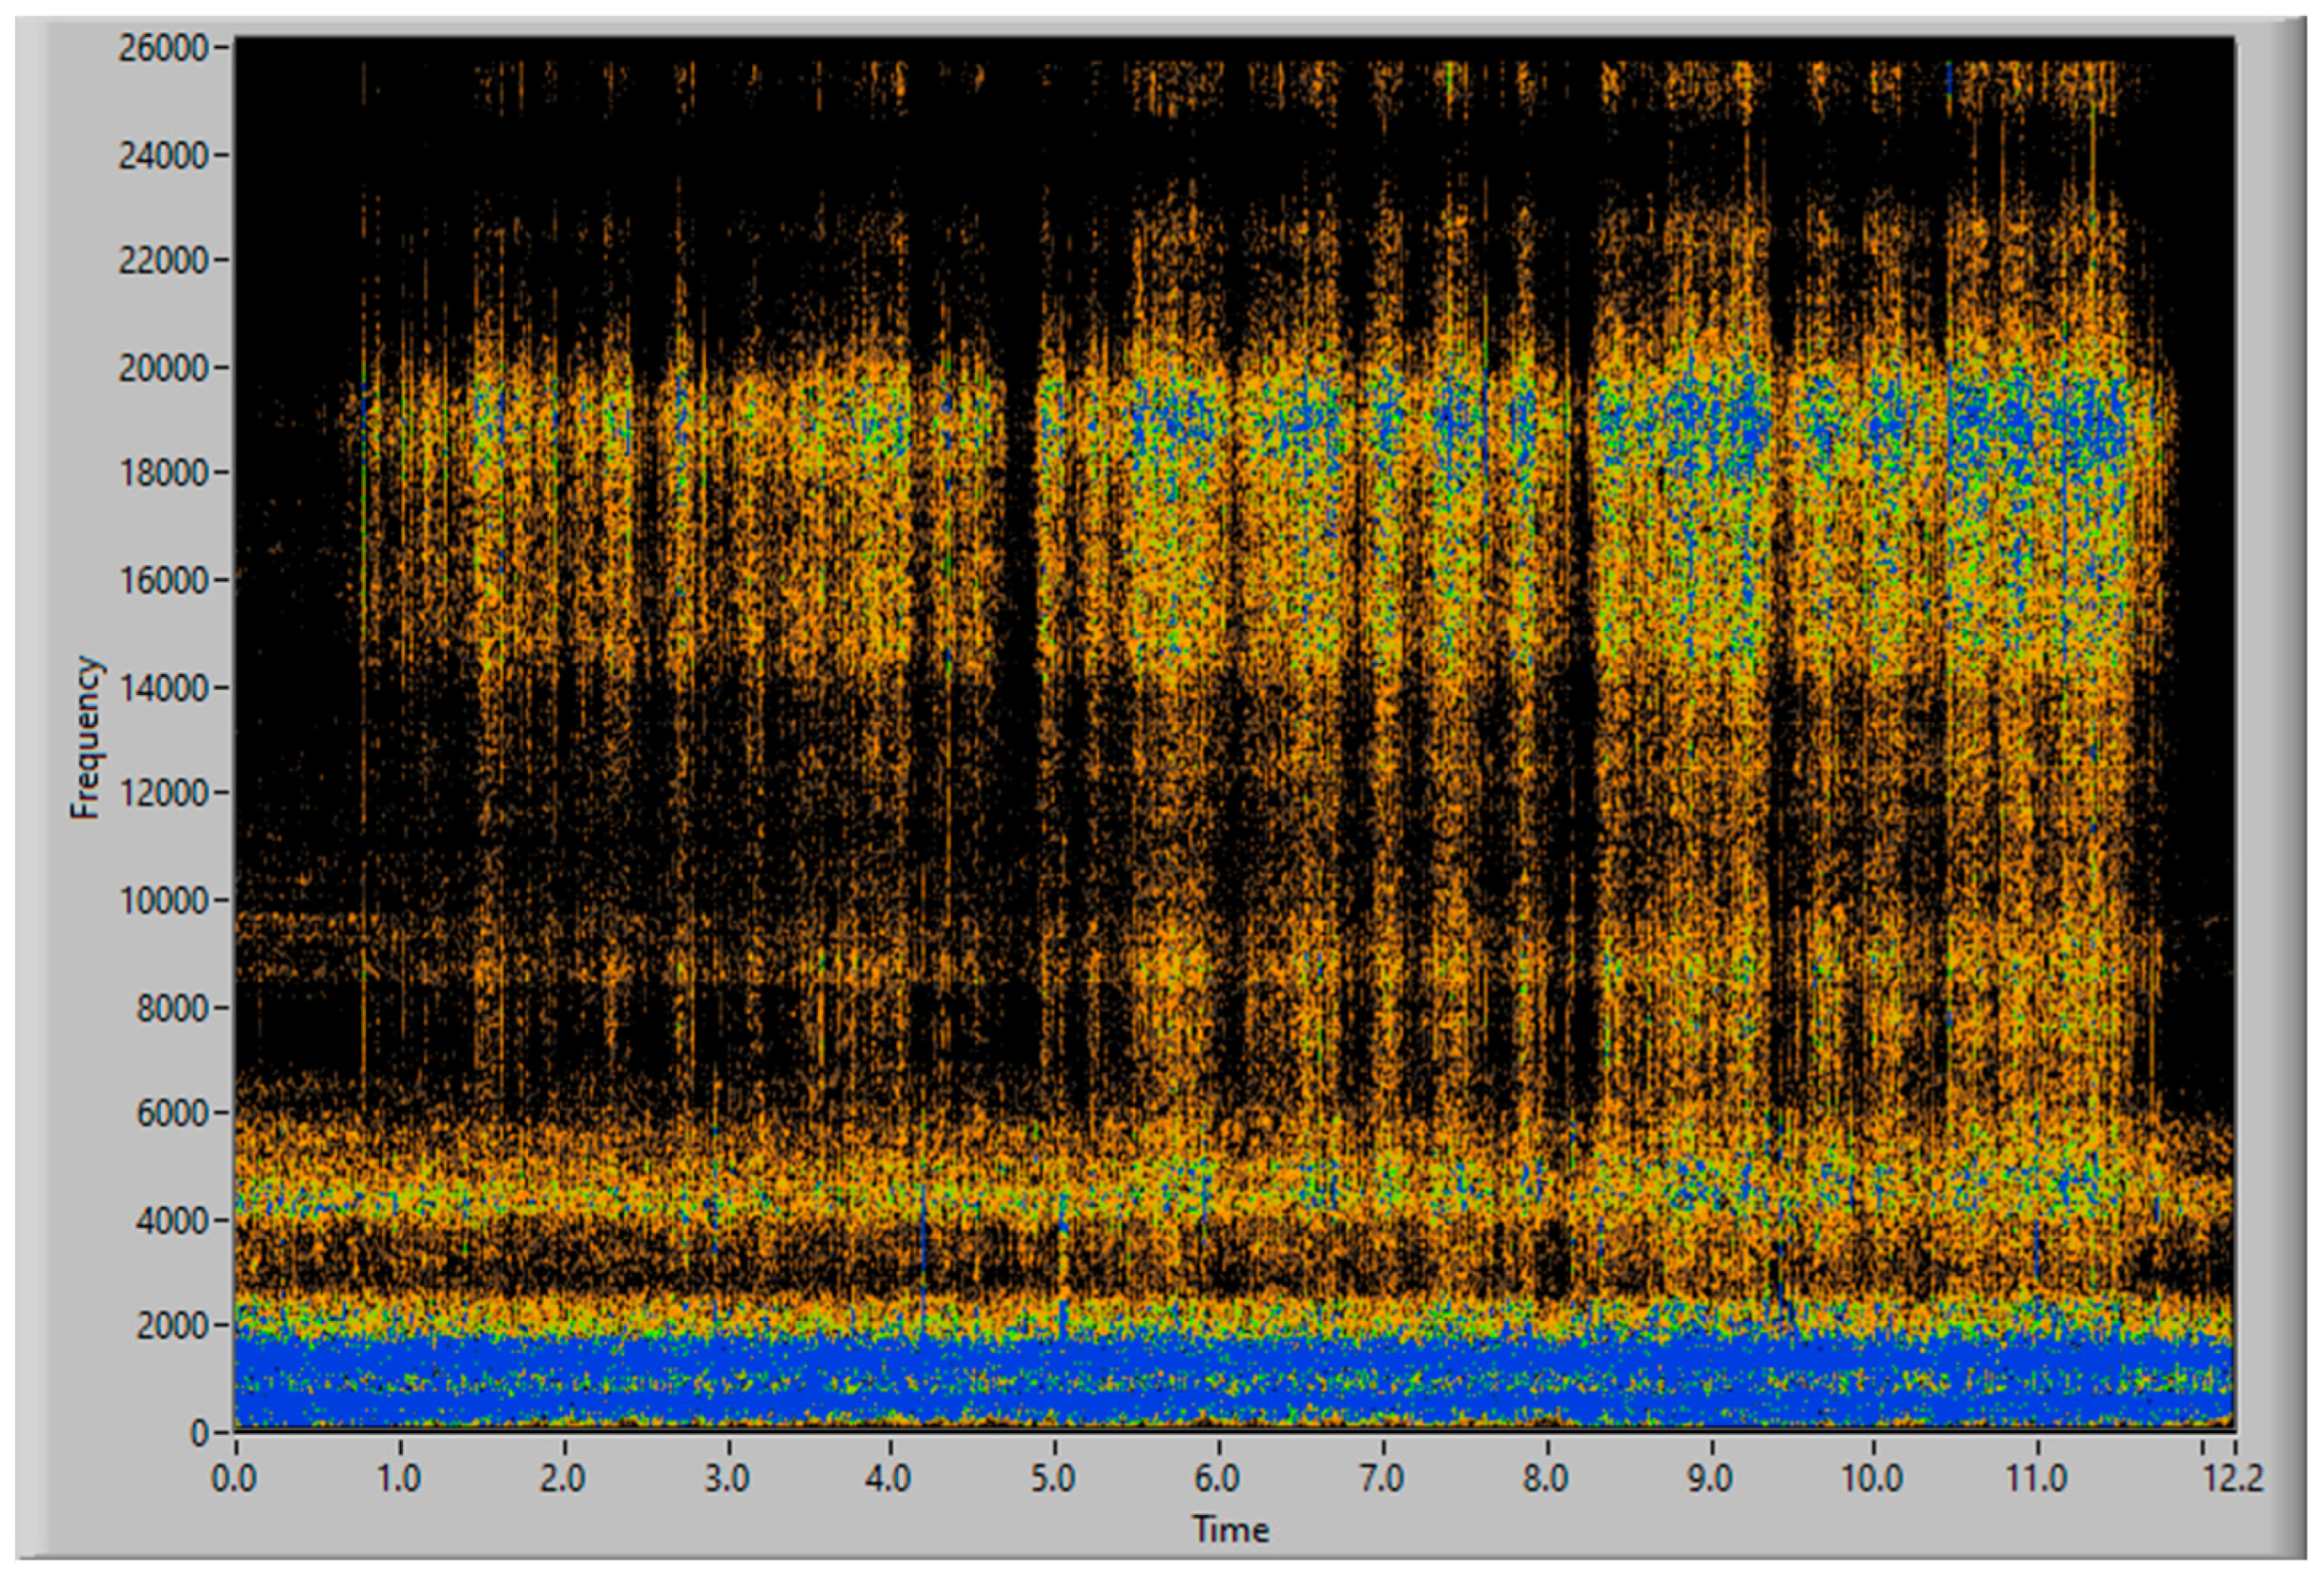Select the 2000 frequency tick label
This screenshot has width=2324, height=1579.
tap(170, 1326)
